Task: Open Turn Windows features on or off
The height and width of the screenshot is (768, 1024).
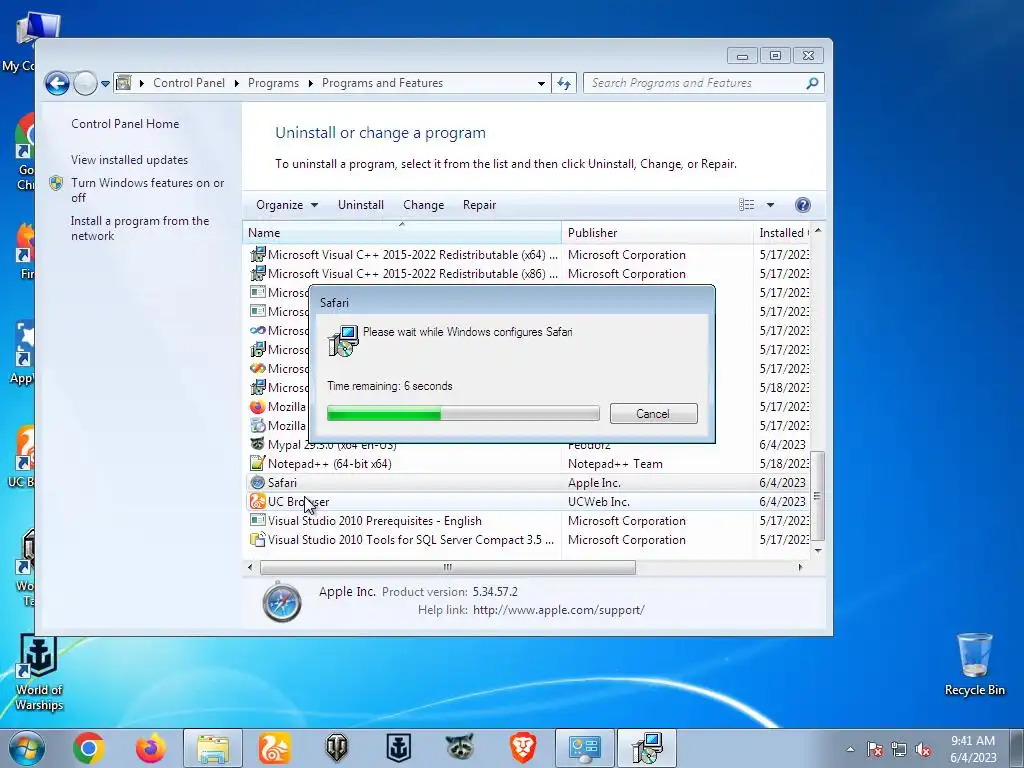Action: pyautogui.click(x=147, y=190)
